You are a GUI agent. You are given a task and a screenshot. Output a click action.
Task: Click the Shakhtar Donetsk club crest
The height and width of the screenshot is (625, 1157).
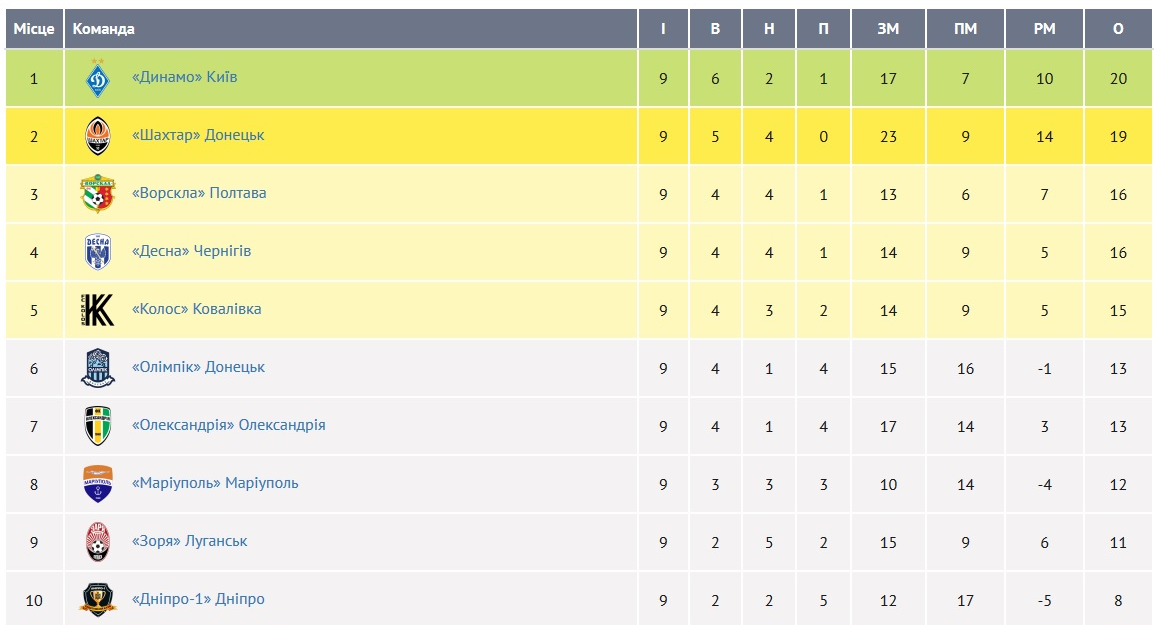click(97, 136)
